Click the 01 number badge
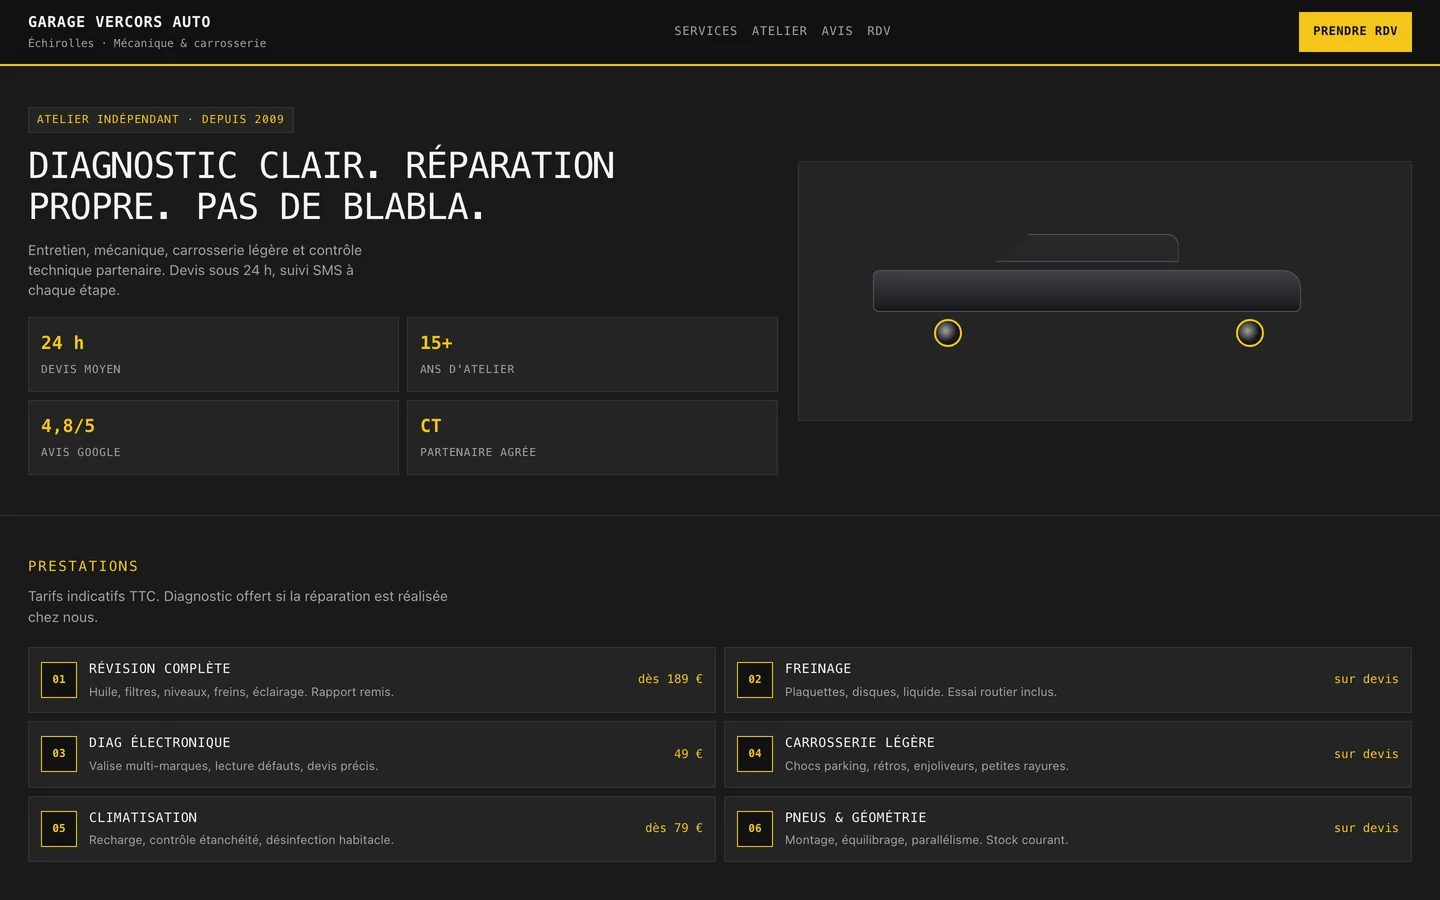This screenshot has height=900, width=1440. tap(59, 680)
